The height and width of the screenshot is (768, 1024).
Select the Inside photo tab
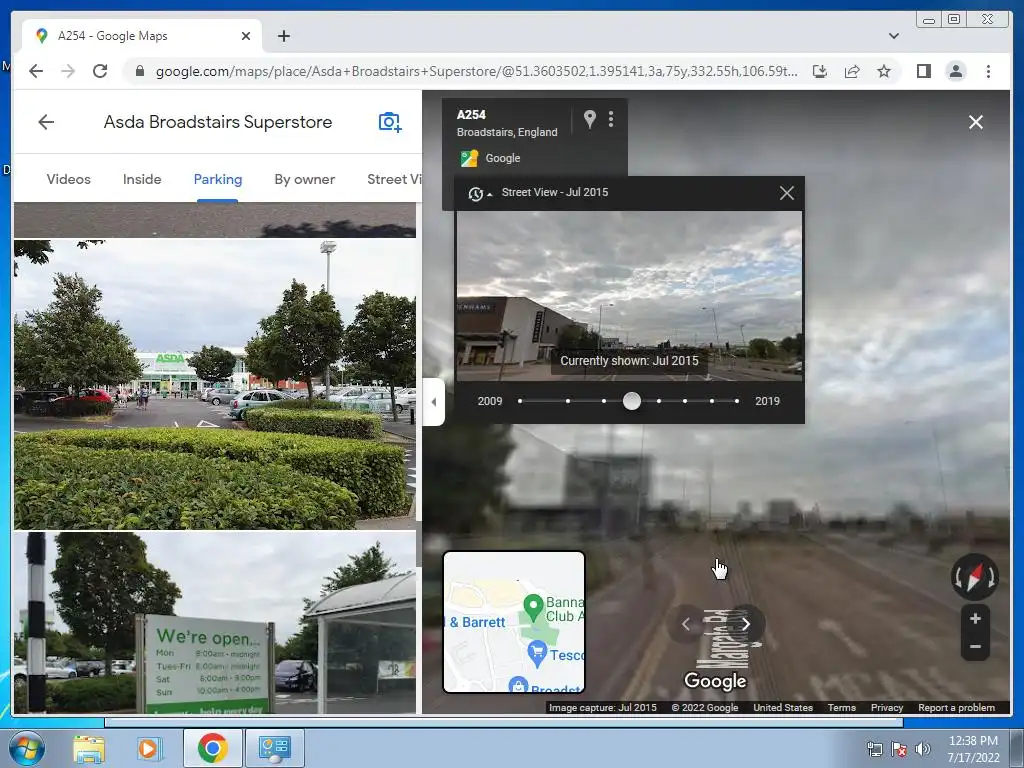[142, 179]
